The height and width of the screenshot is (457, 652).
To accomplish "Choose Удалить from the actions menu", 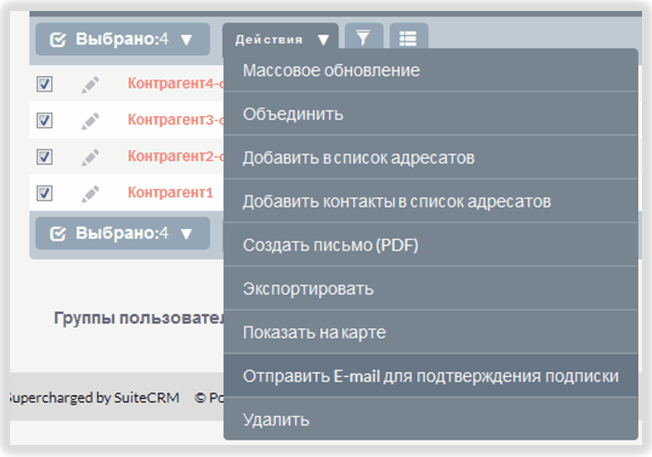I will click(276, 420).
